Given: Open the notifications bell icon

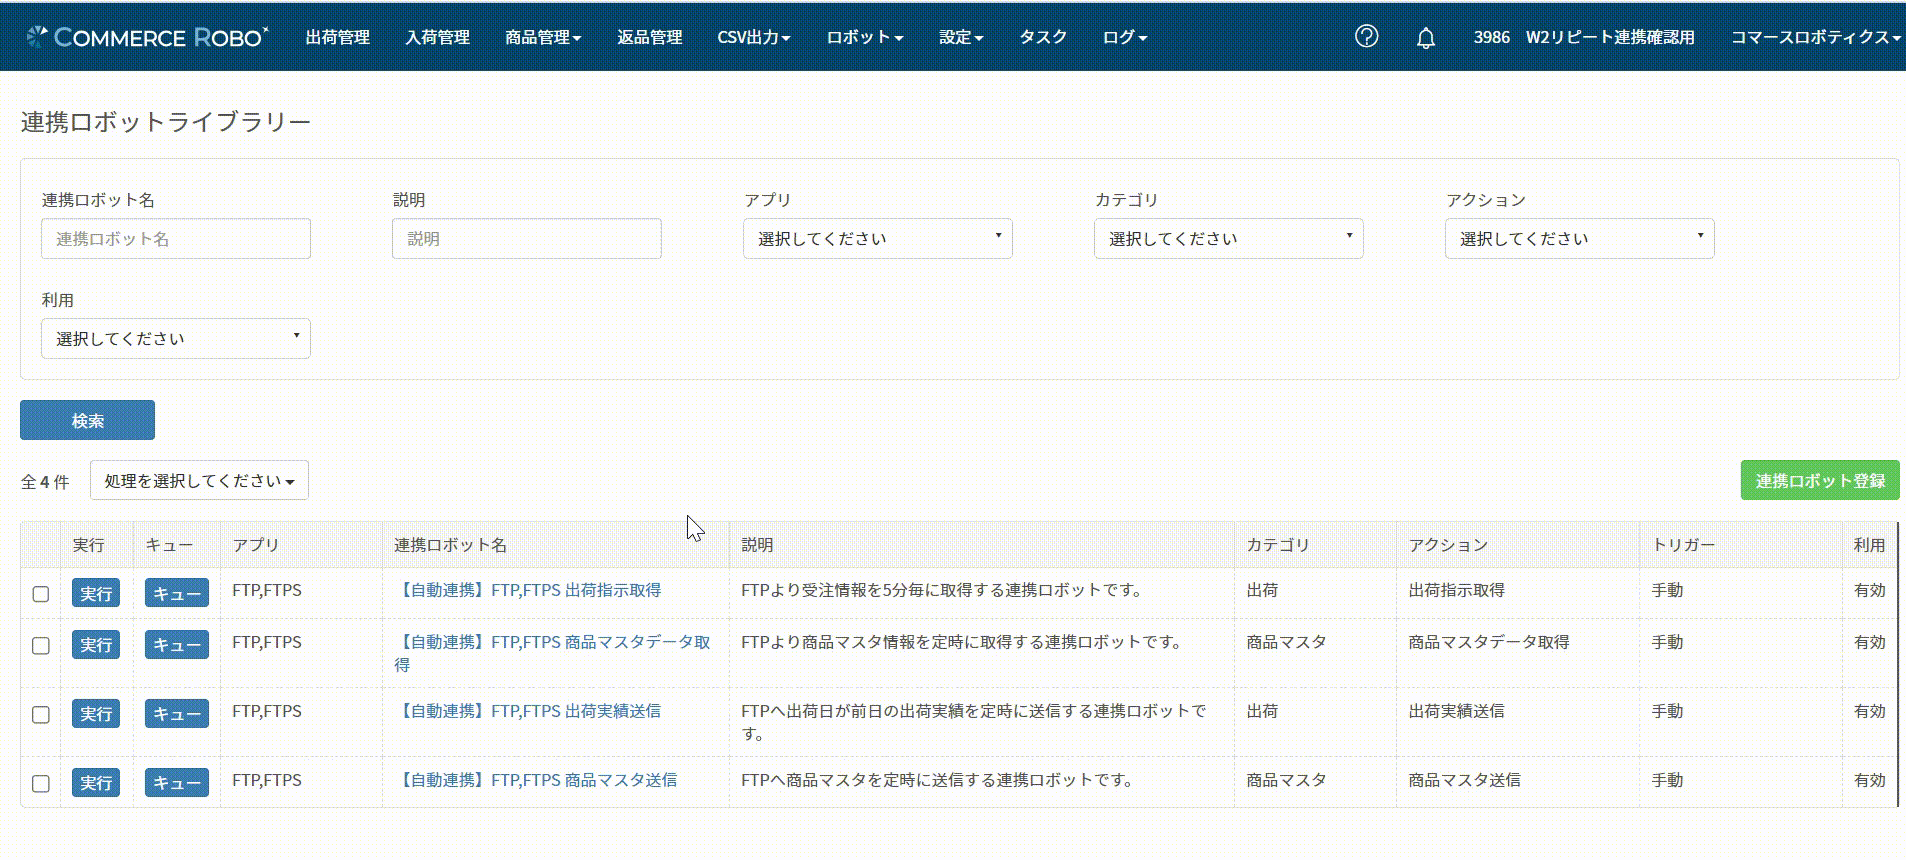Looking at the screenshot, I should click(1426, 38).
